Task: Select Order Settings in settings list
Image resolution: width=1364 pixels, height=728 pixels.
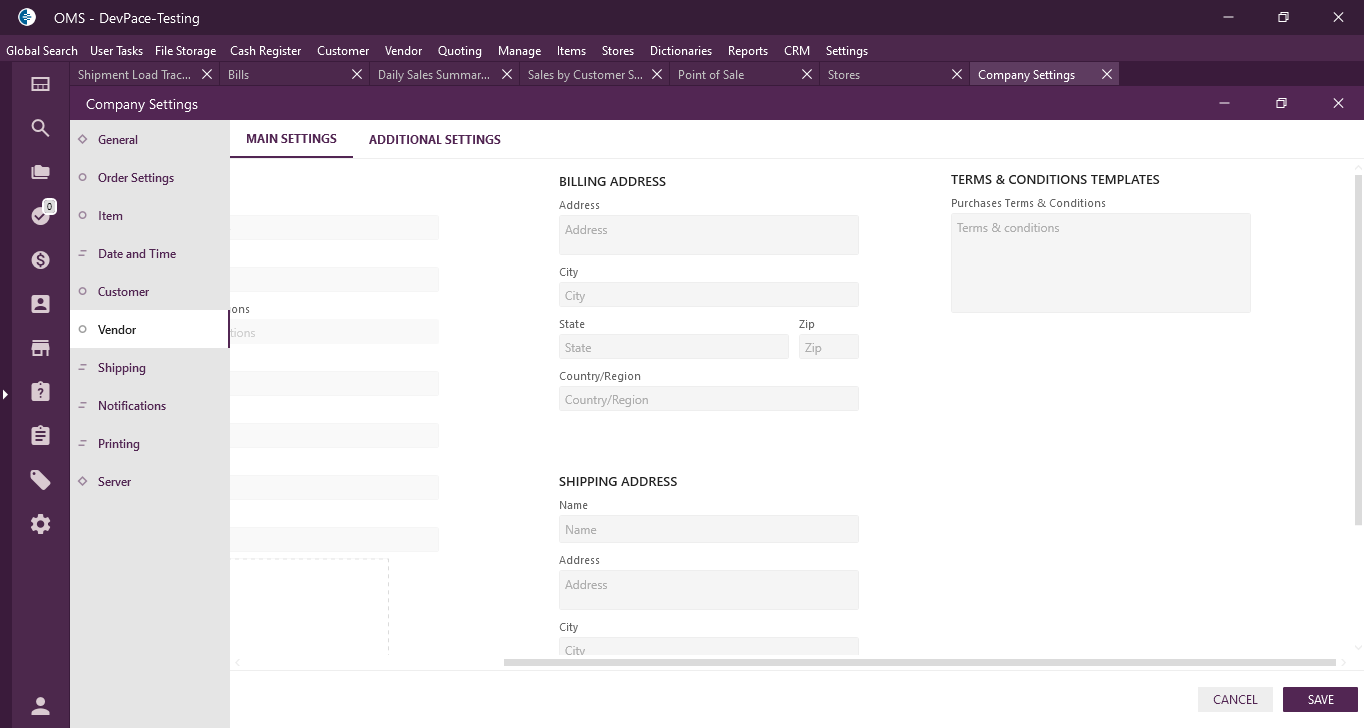Action: [136, 178]
